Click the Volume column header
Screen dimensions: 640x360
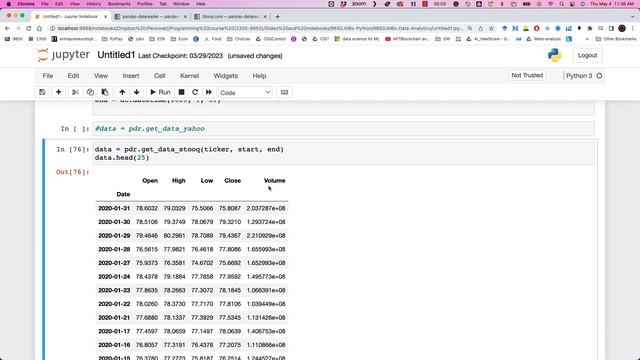[x=274, y=180]
